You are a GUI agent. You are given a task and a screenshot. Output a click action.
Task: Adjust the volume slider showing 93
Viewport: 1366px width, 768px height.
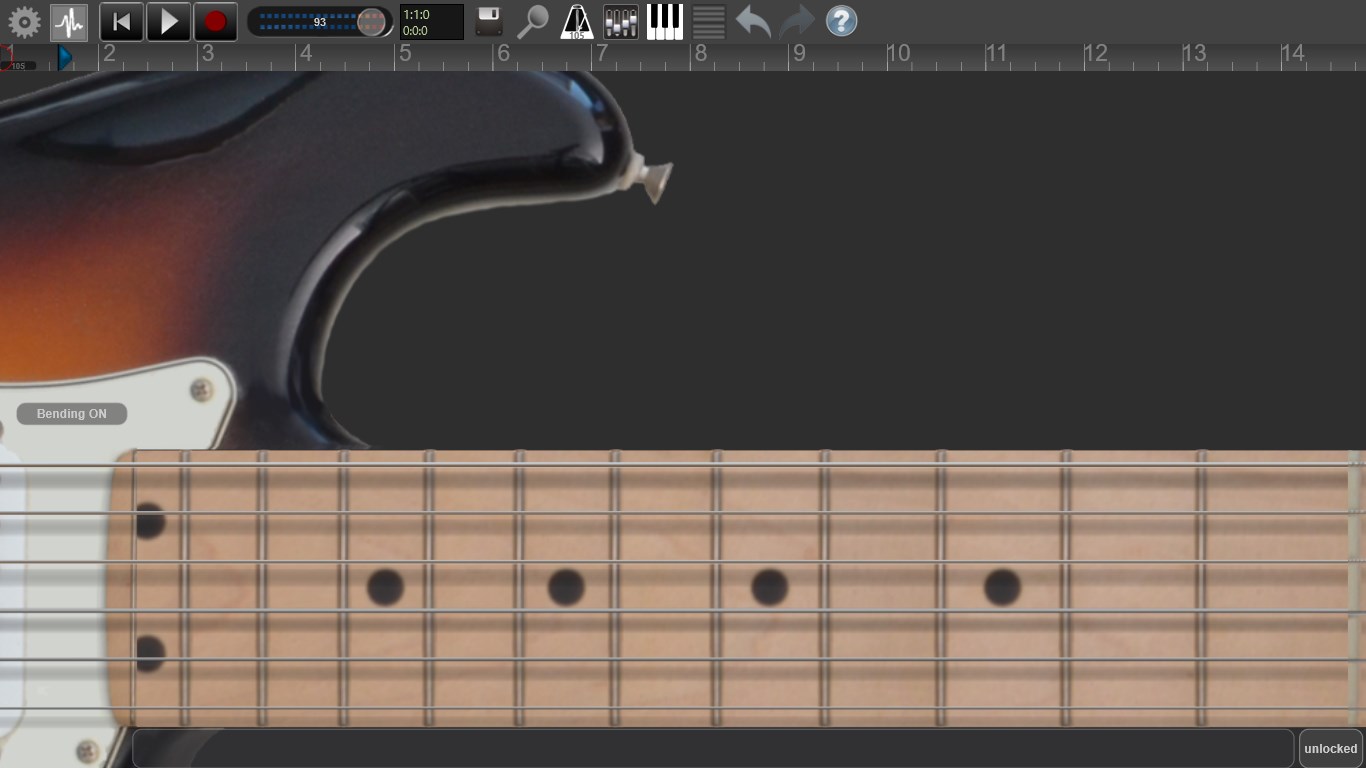pos(318,21)
